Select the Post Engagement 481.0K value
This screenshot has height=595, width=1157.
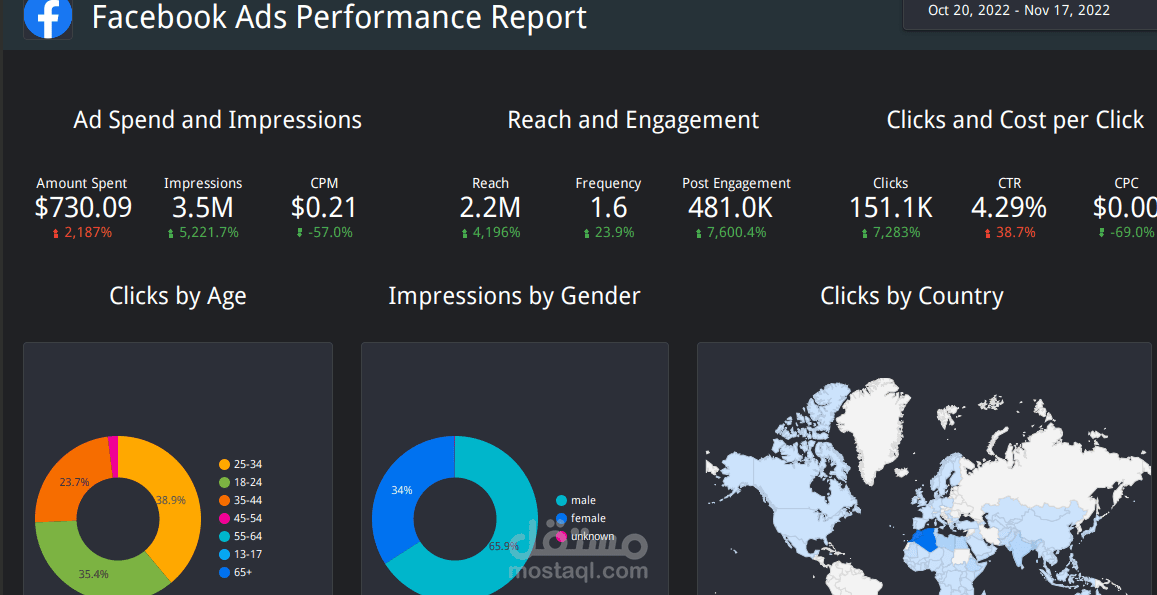(731, 208)
